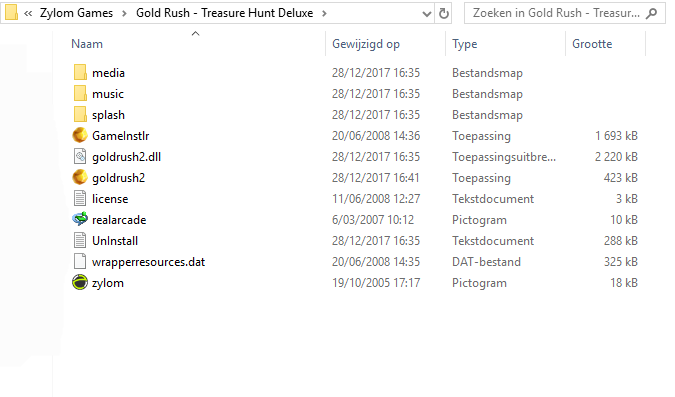Select the wrapperresources.dat file name
This screenshot has height=397, width=675.
tap(149, 262)
